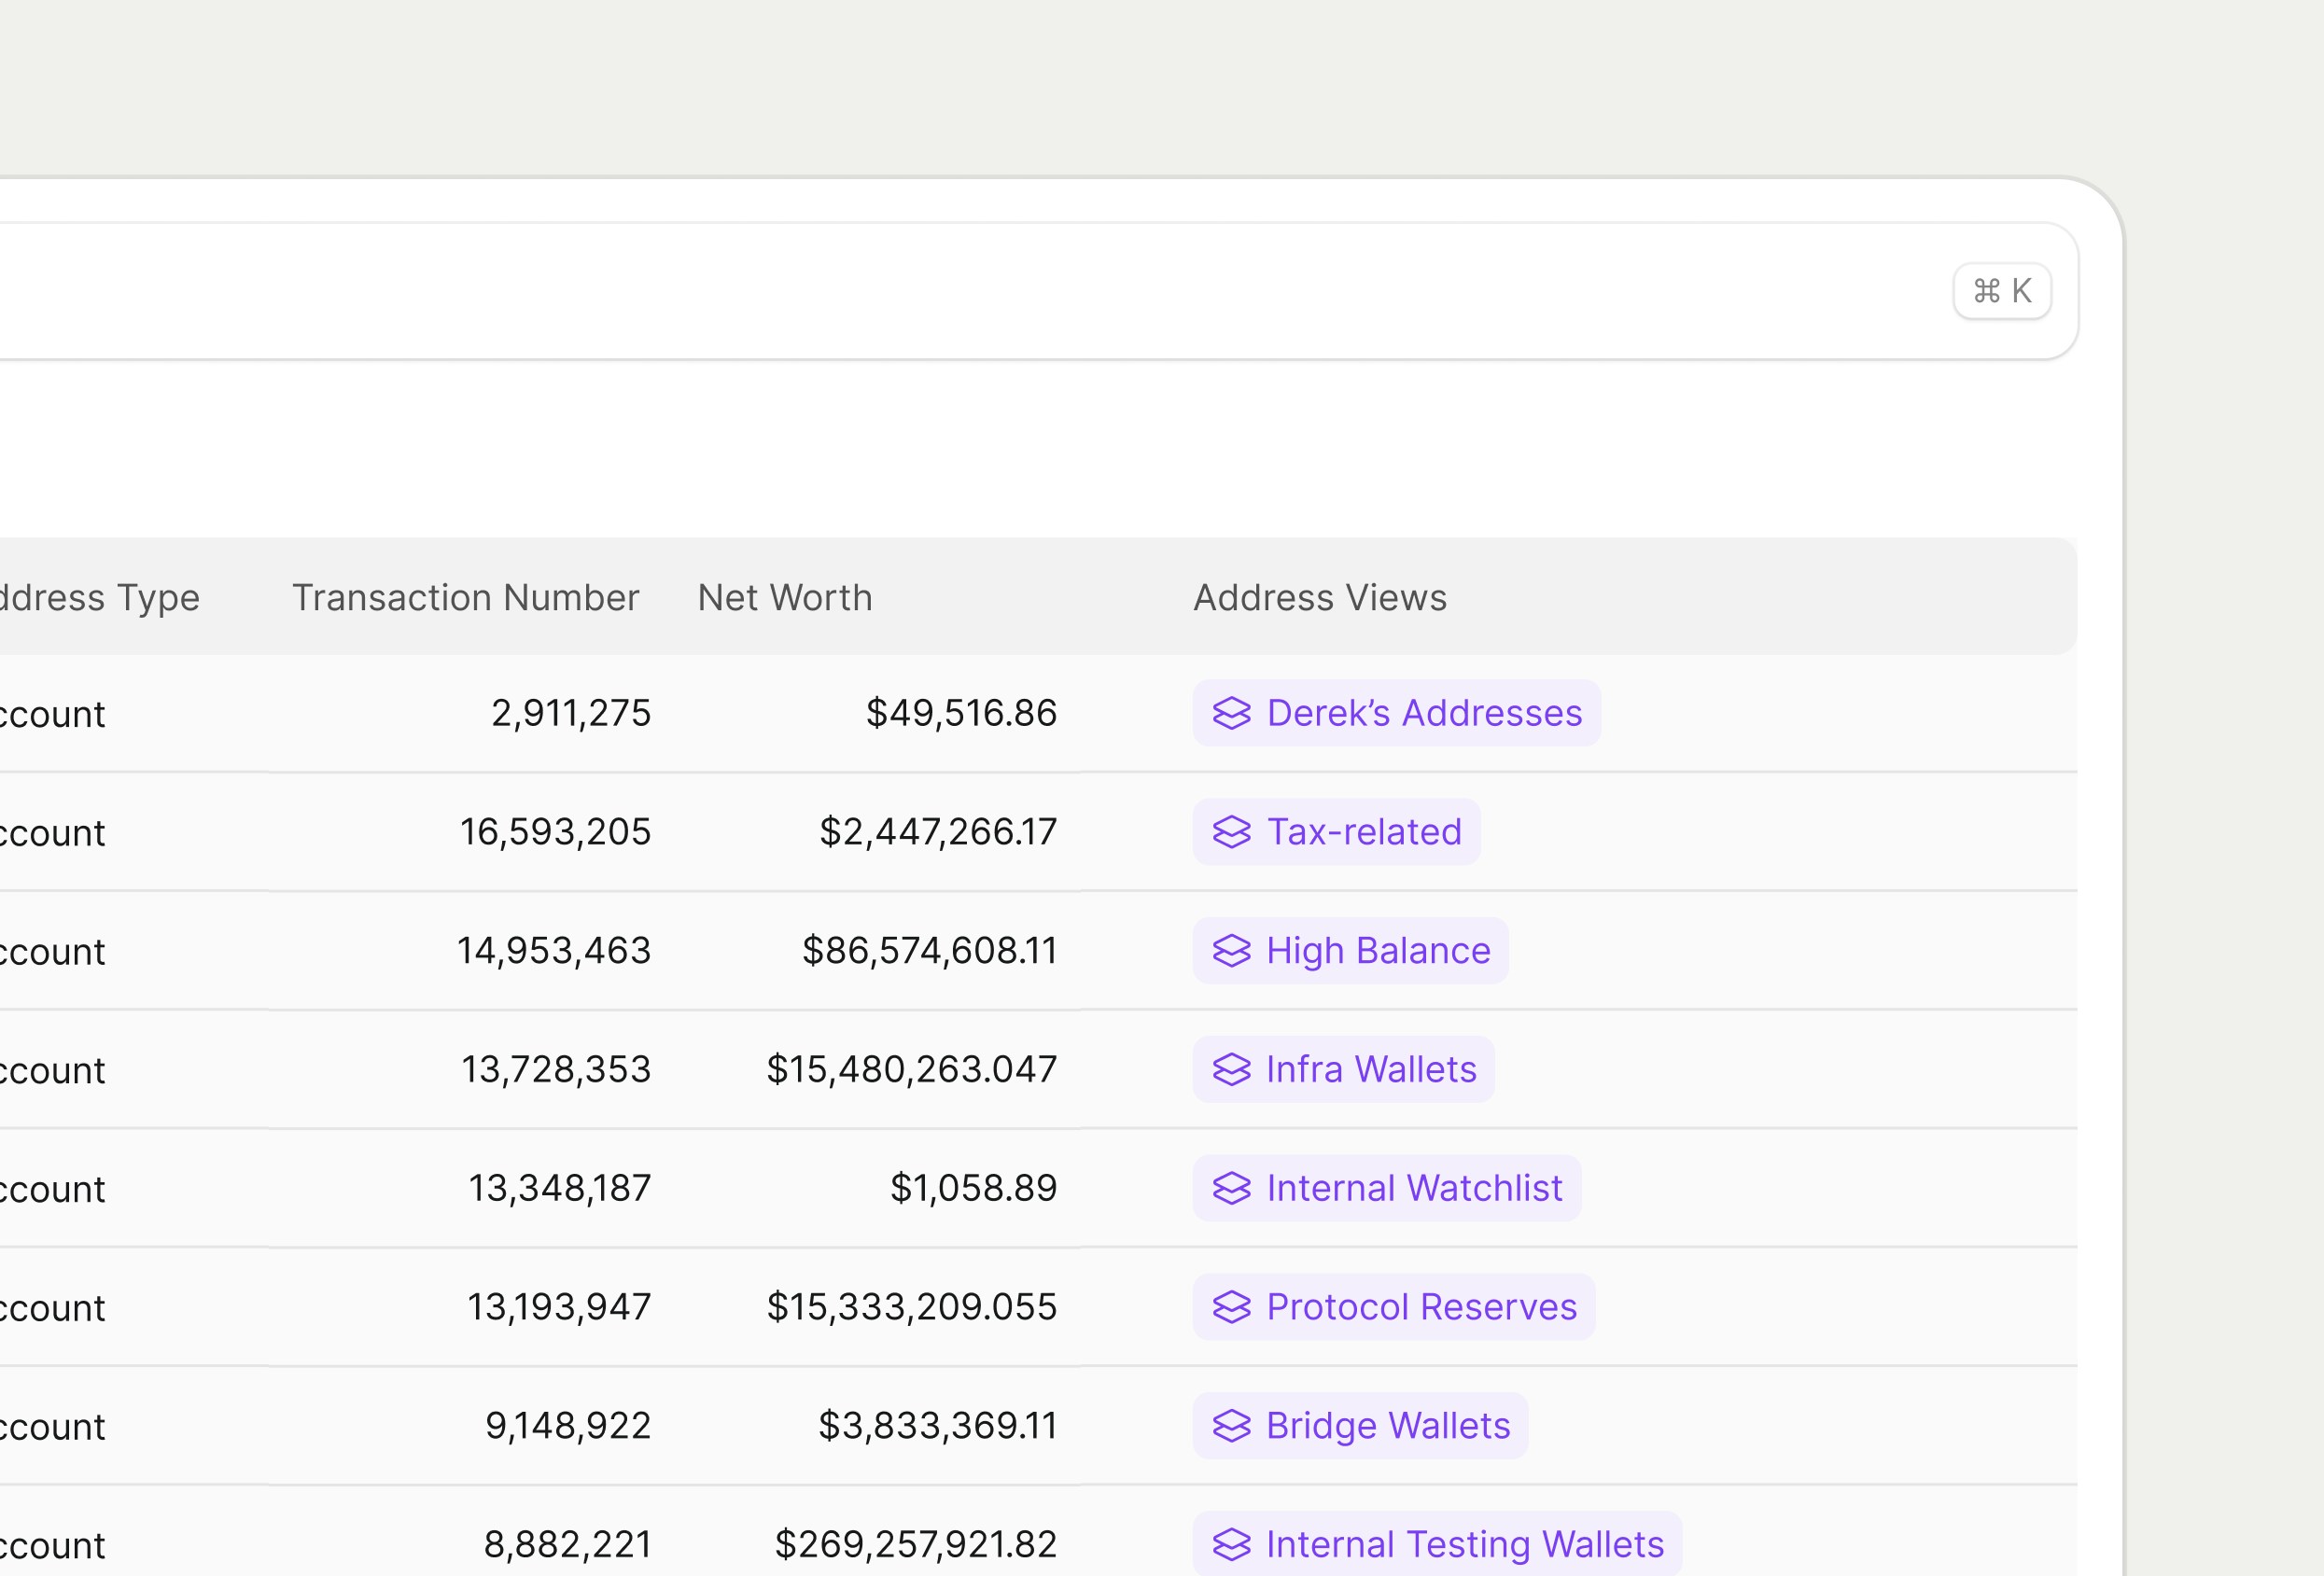Viewport: 2324px width, 1576px height.
Task: Click layers icon in High Balance tag
Action: (x=1231, y=951)
